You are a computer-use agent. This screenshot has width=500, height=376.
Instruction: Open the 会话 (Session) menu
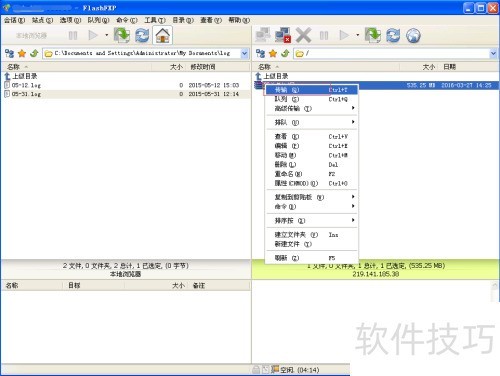click(x=14, y=20)
